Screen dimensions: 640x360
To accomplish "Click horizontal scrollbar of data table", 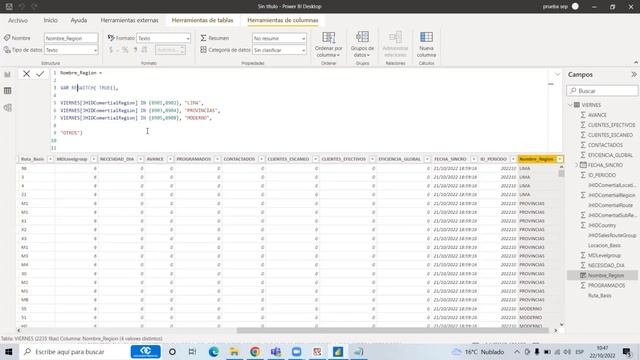I will point(393,330).
